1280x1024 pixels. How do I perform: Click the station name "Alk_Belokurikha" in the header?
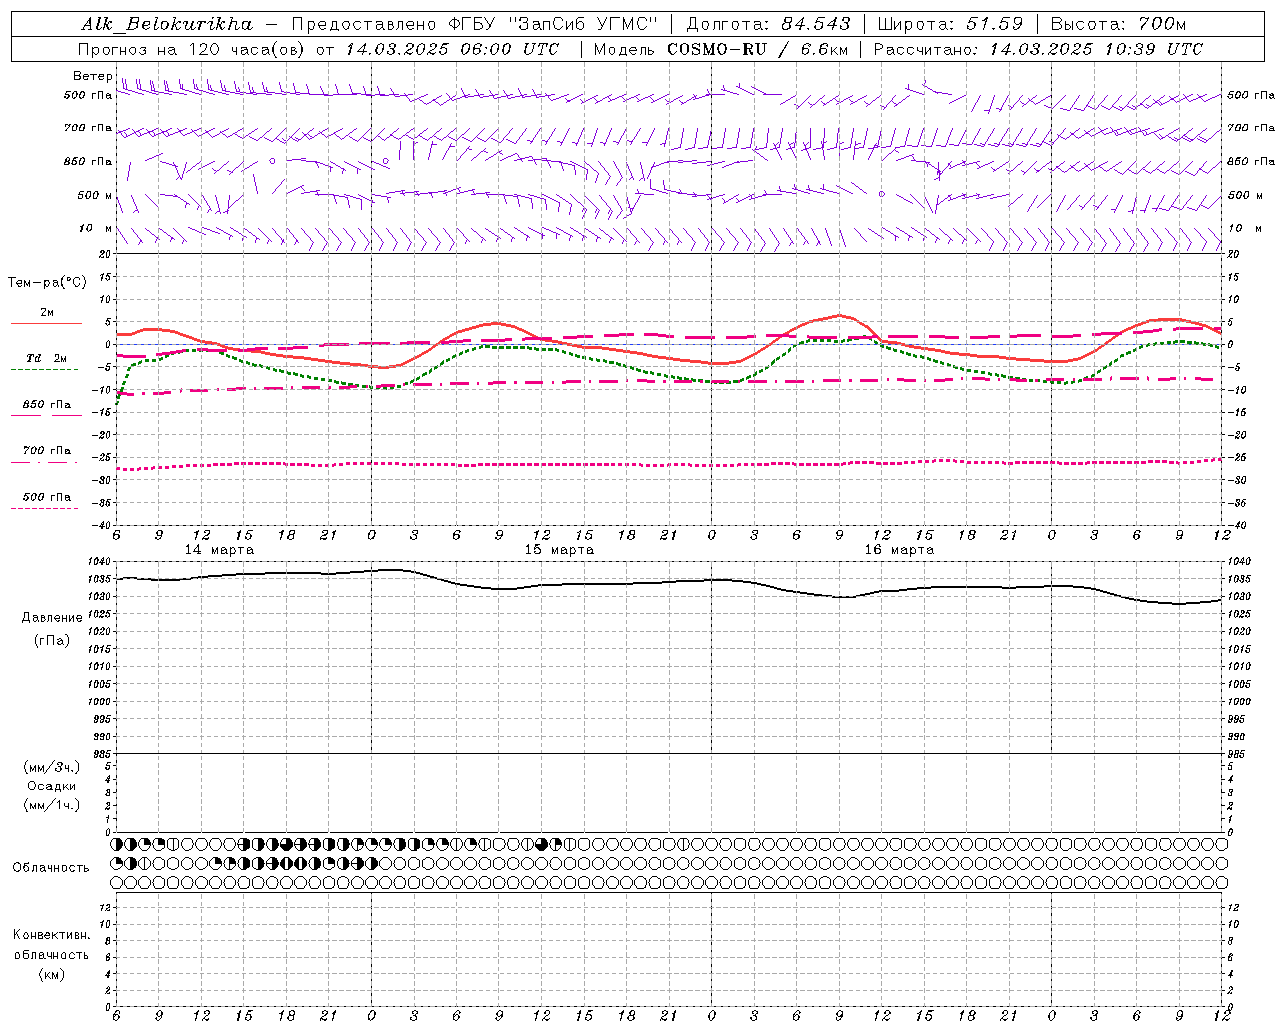tap(167, 24)
